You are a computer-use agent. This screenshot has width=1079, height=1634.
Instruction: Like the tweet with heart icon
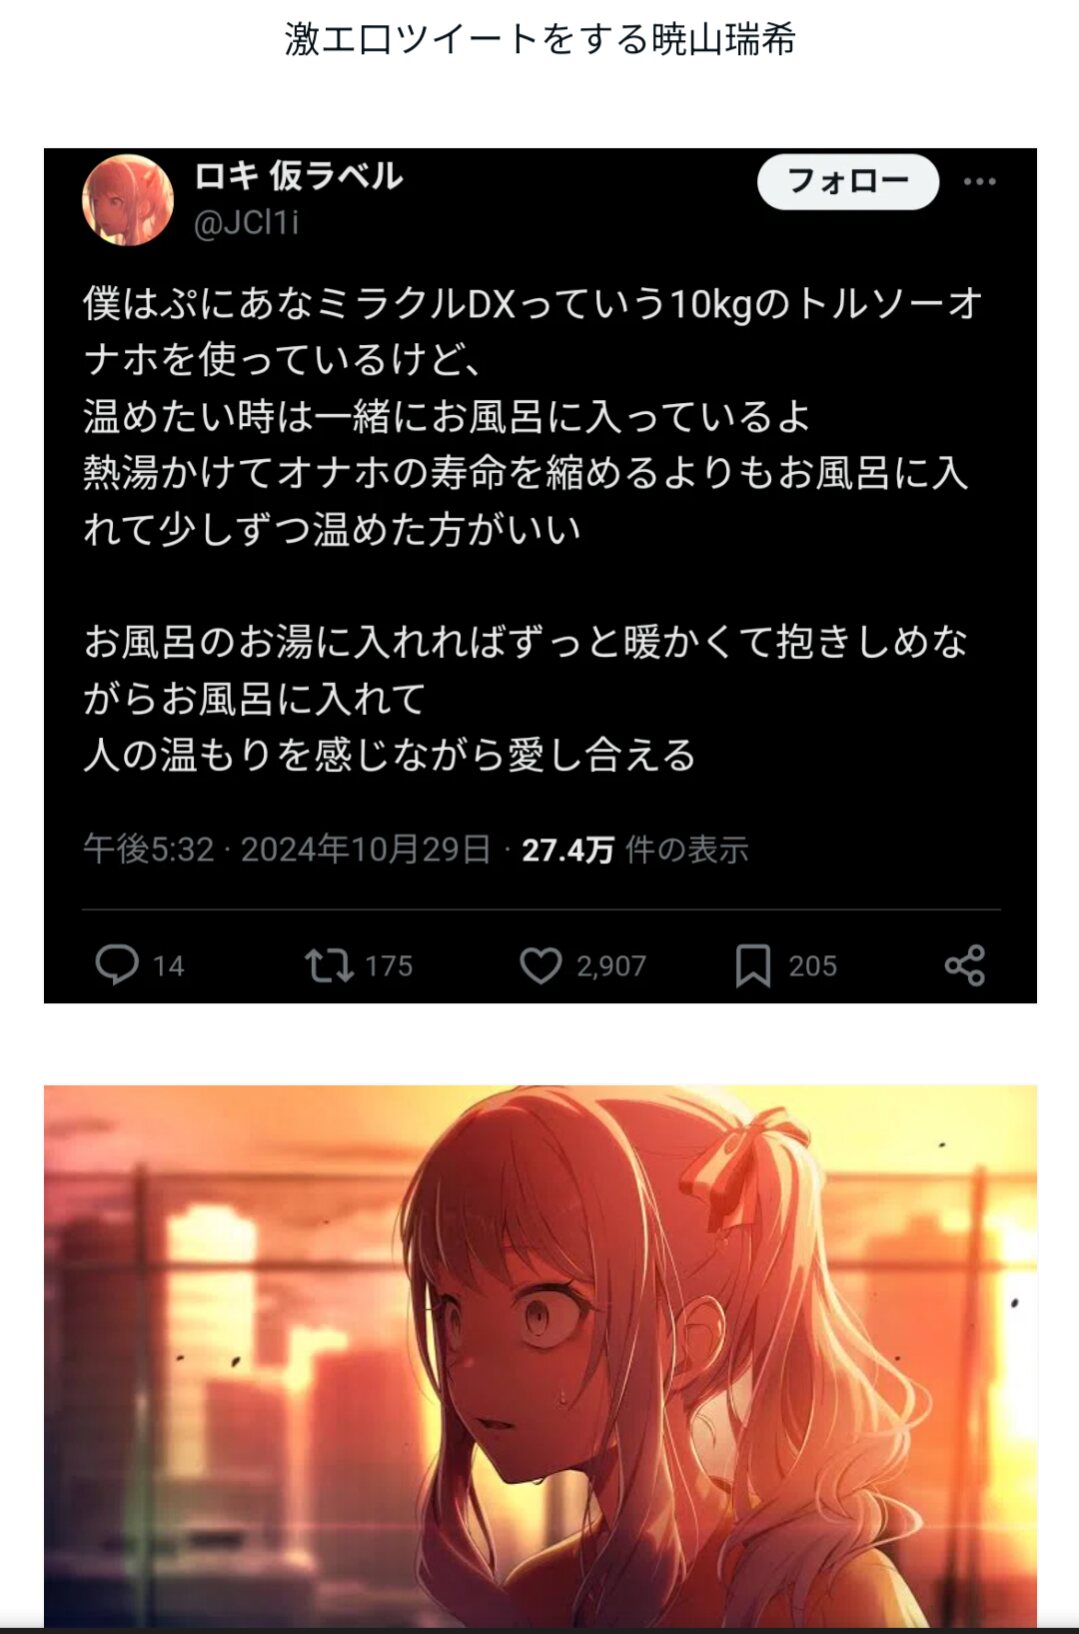point(541,965)
